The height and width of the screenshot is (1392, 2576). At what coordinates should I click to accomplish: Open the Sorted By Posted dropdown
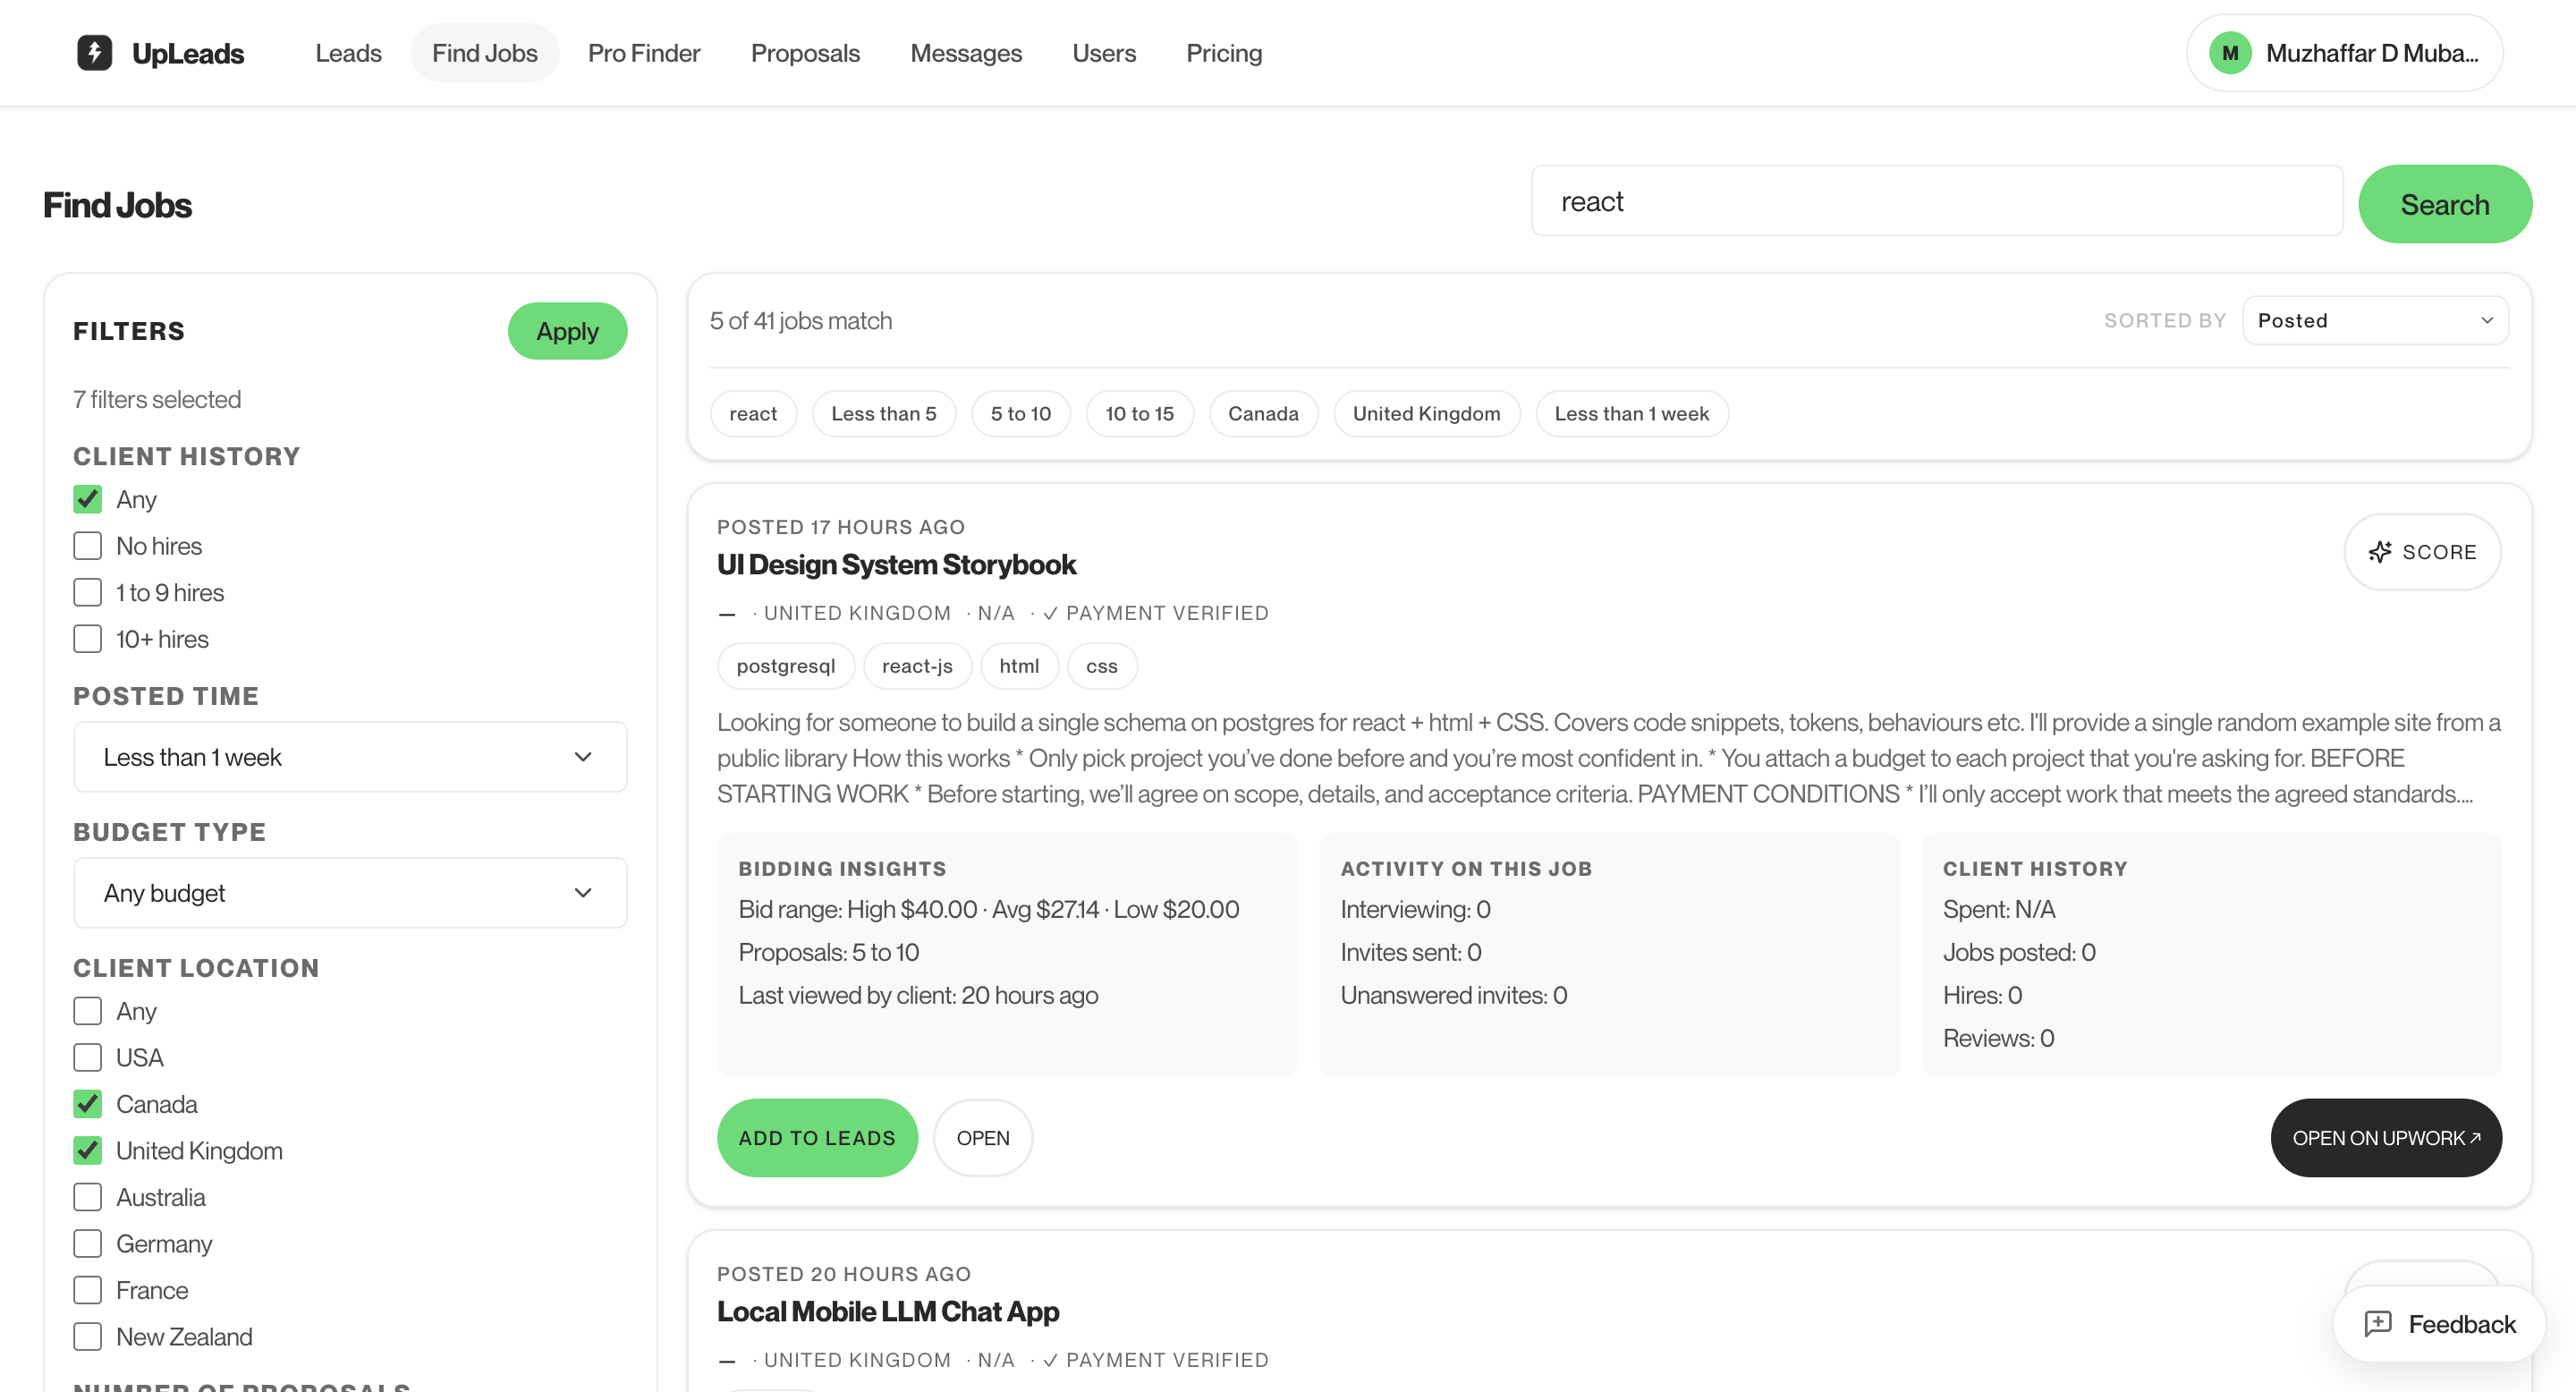coord(2375,320)
